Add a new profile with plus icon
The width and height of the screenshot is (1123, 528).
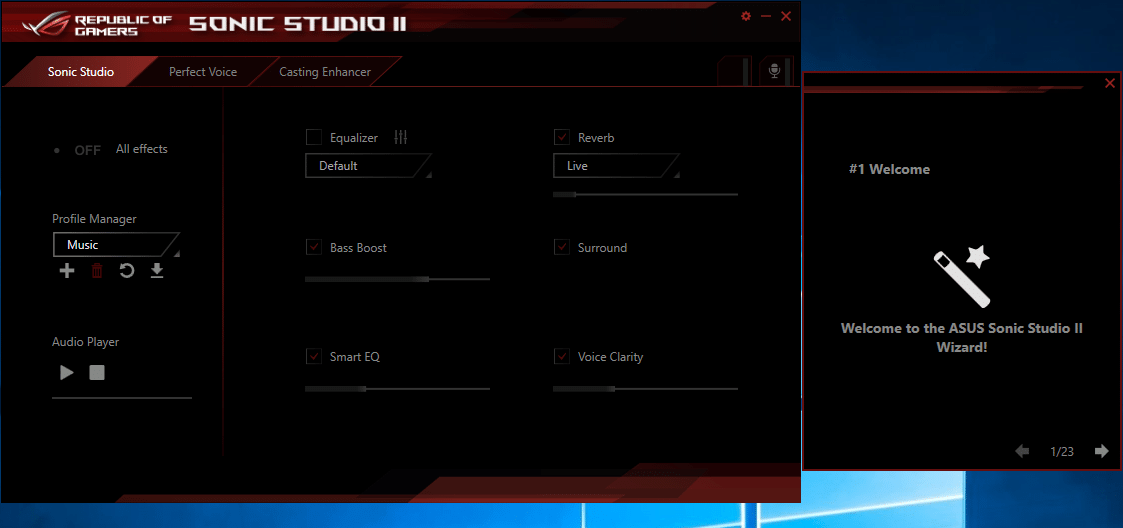pyautogui.click(x=67, y=271)
